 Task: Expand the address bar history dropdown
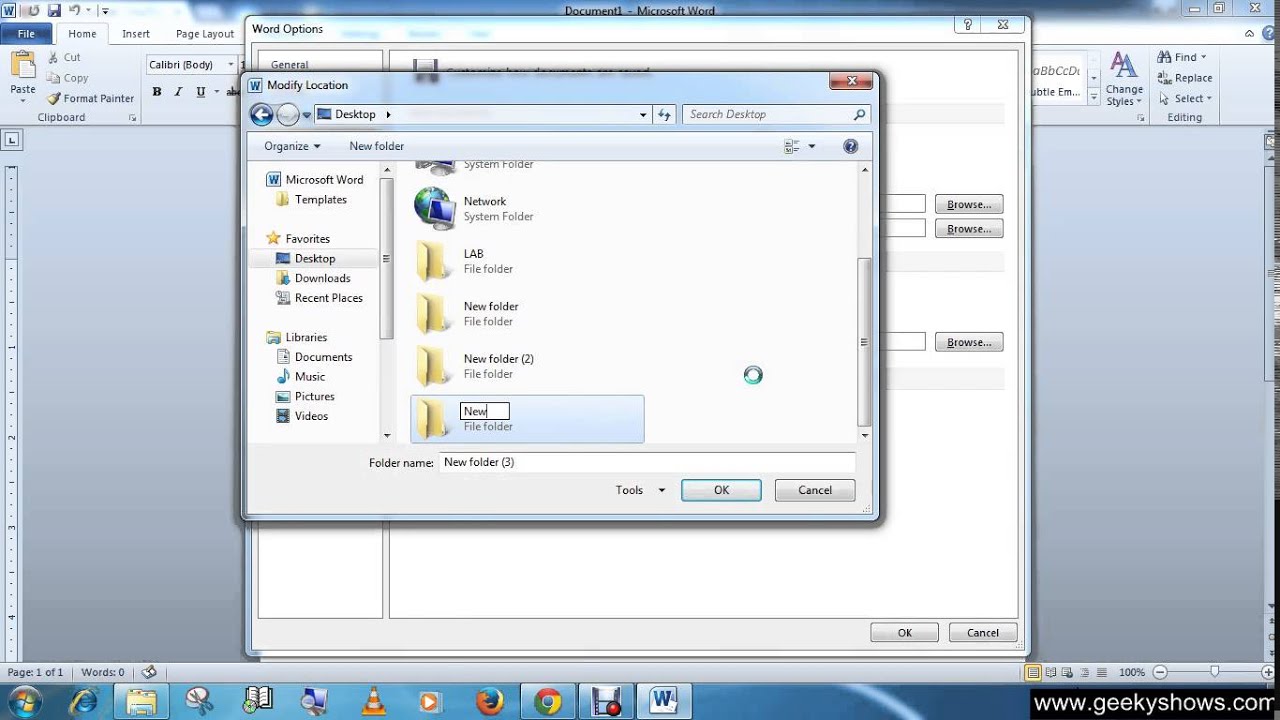[643, 115]
